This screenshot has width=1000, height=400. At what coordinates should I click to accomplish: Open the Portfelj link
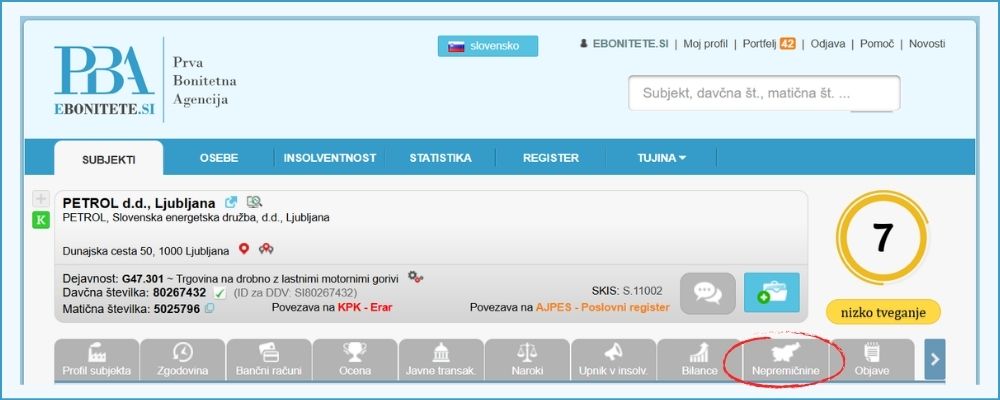coord(760,44)
